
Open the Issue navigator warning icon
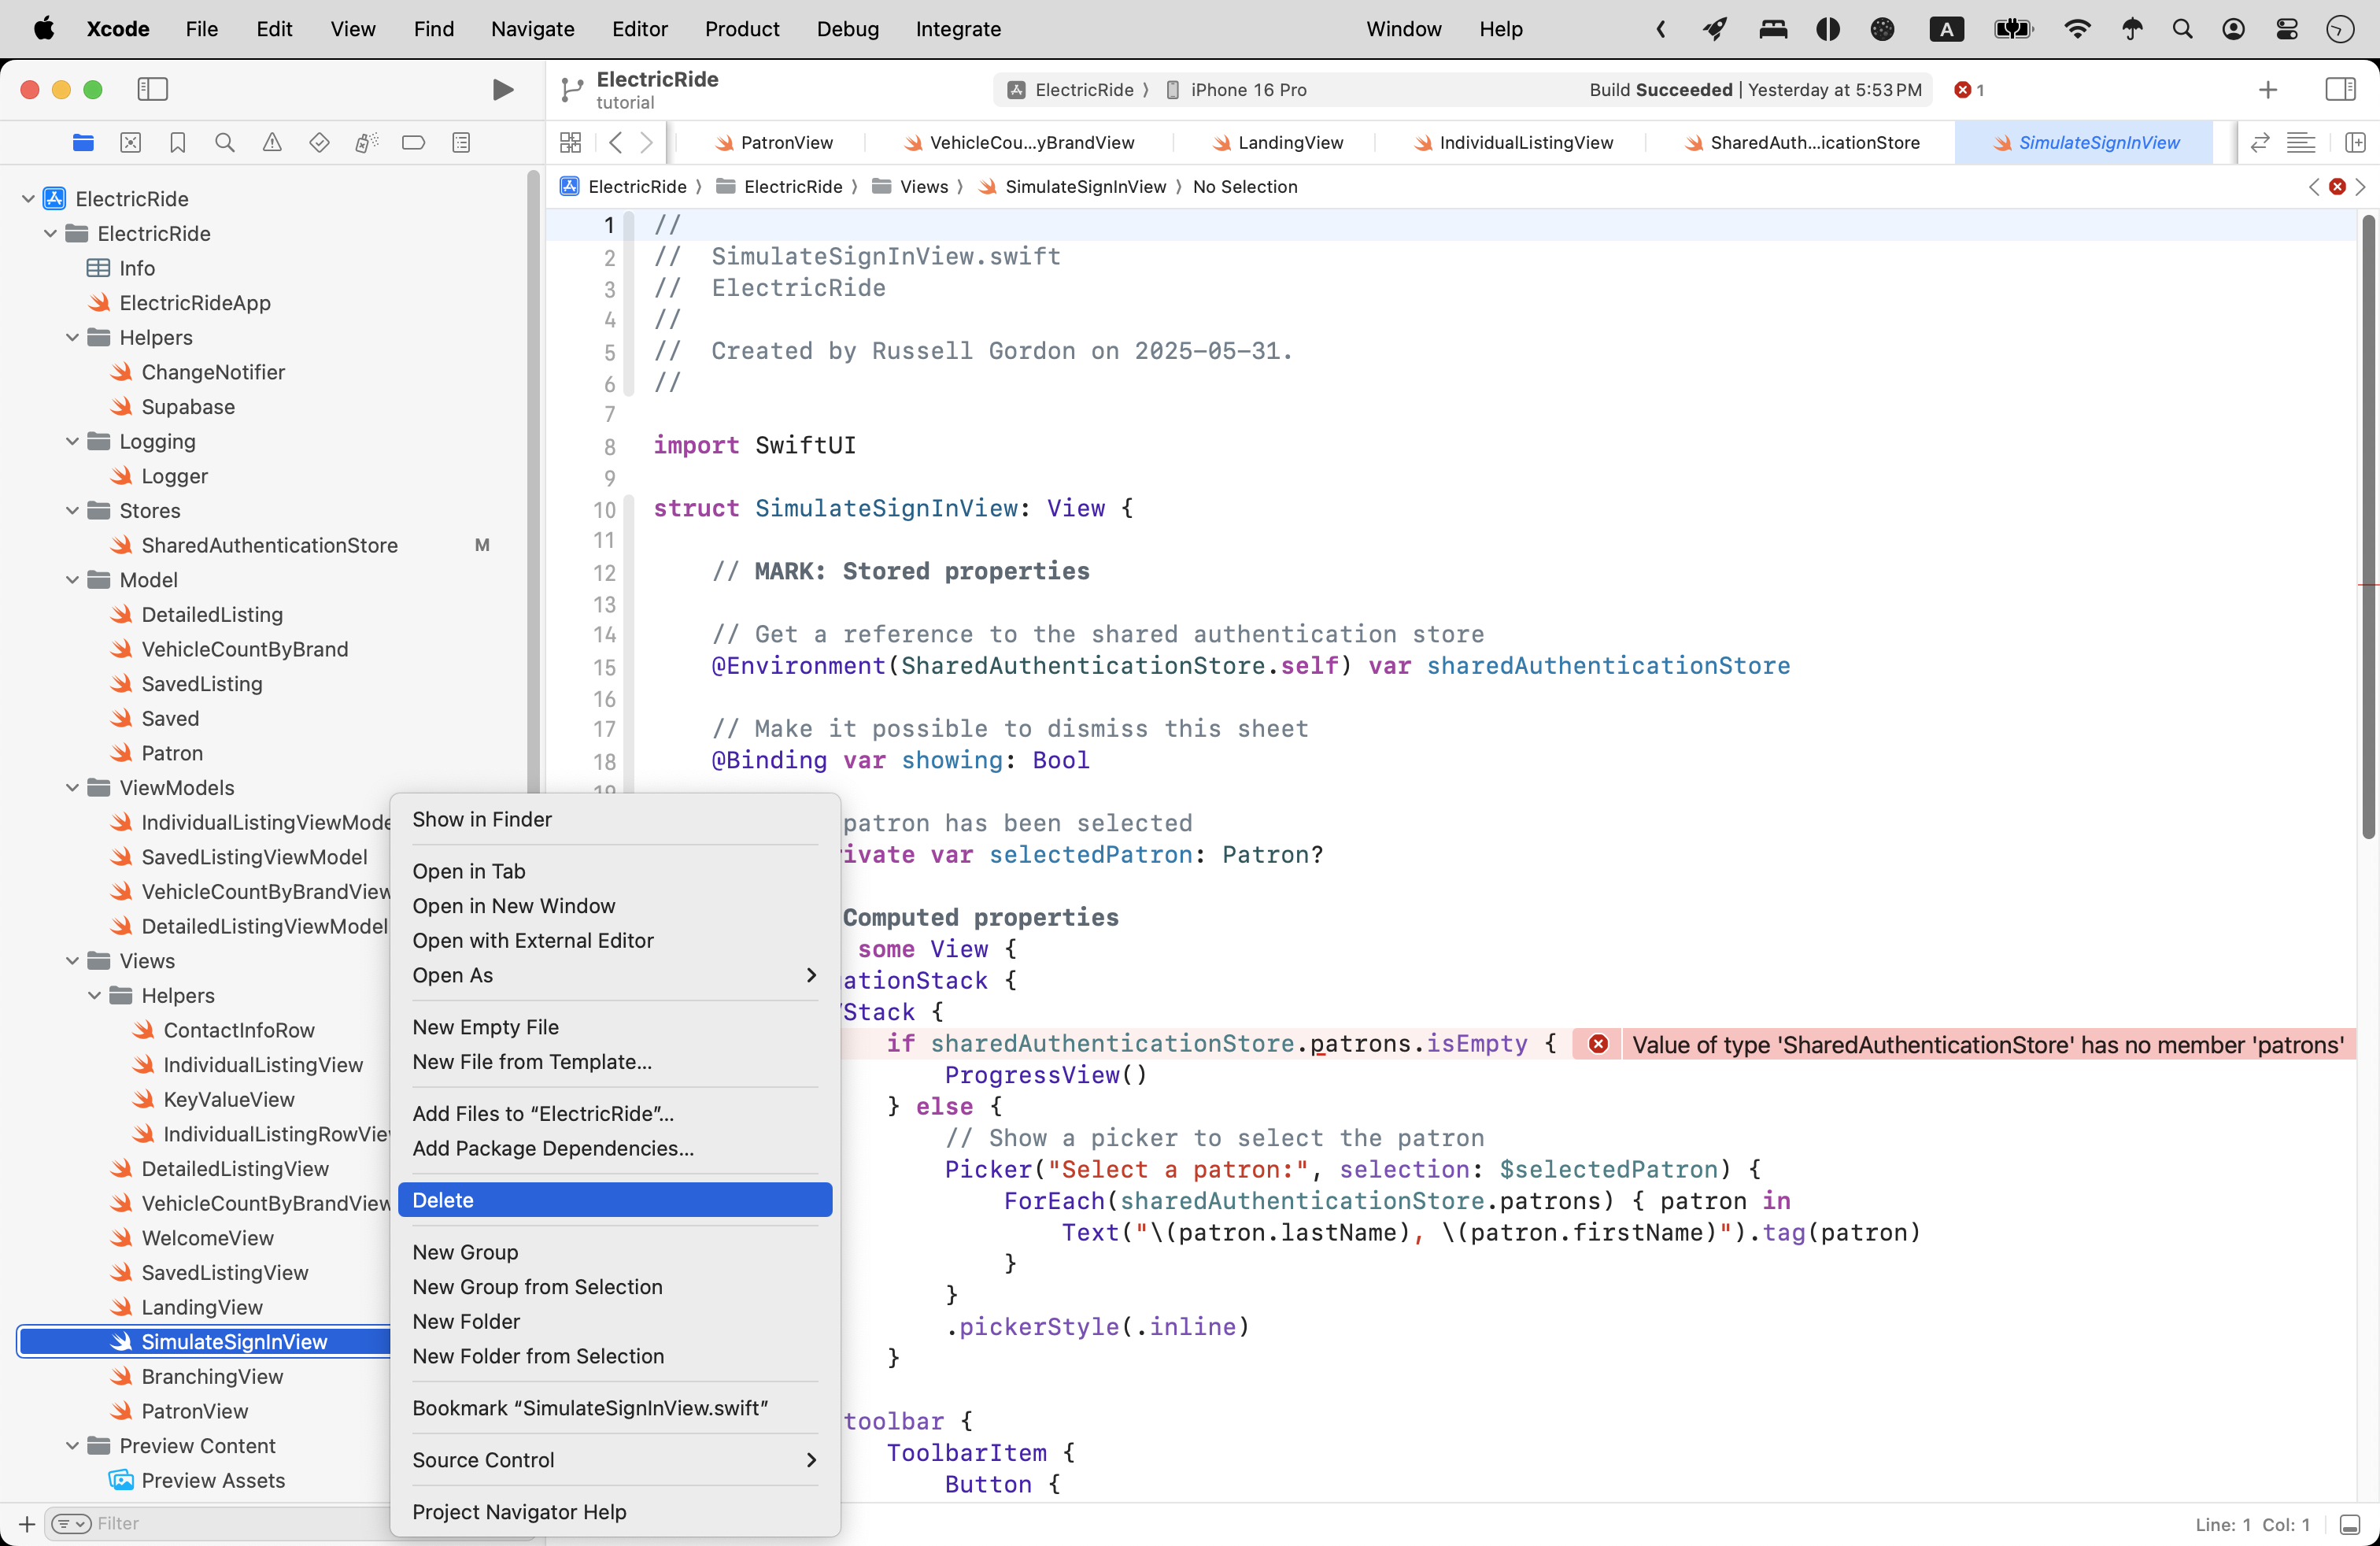[x=272, y=143]
